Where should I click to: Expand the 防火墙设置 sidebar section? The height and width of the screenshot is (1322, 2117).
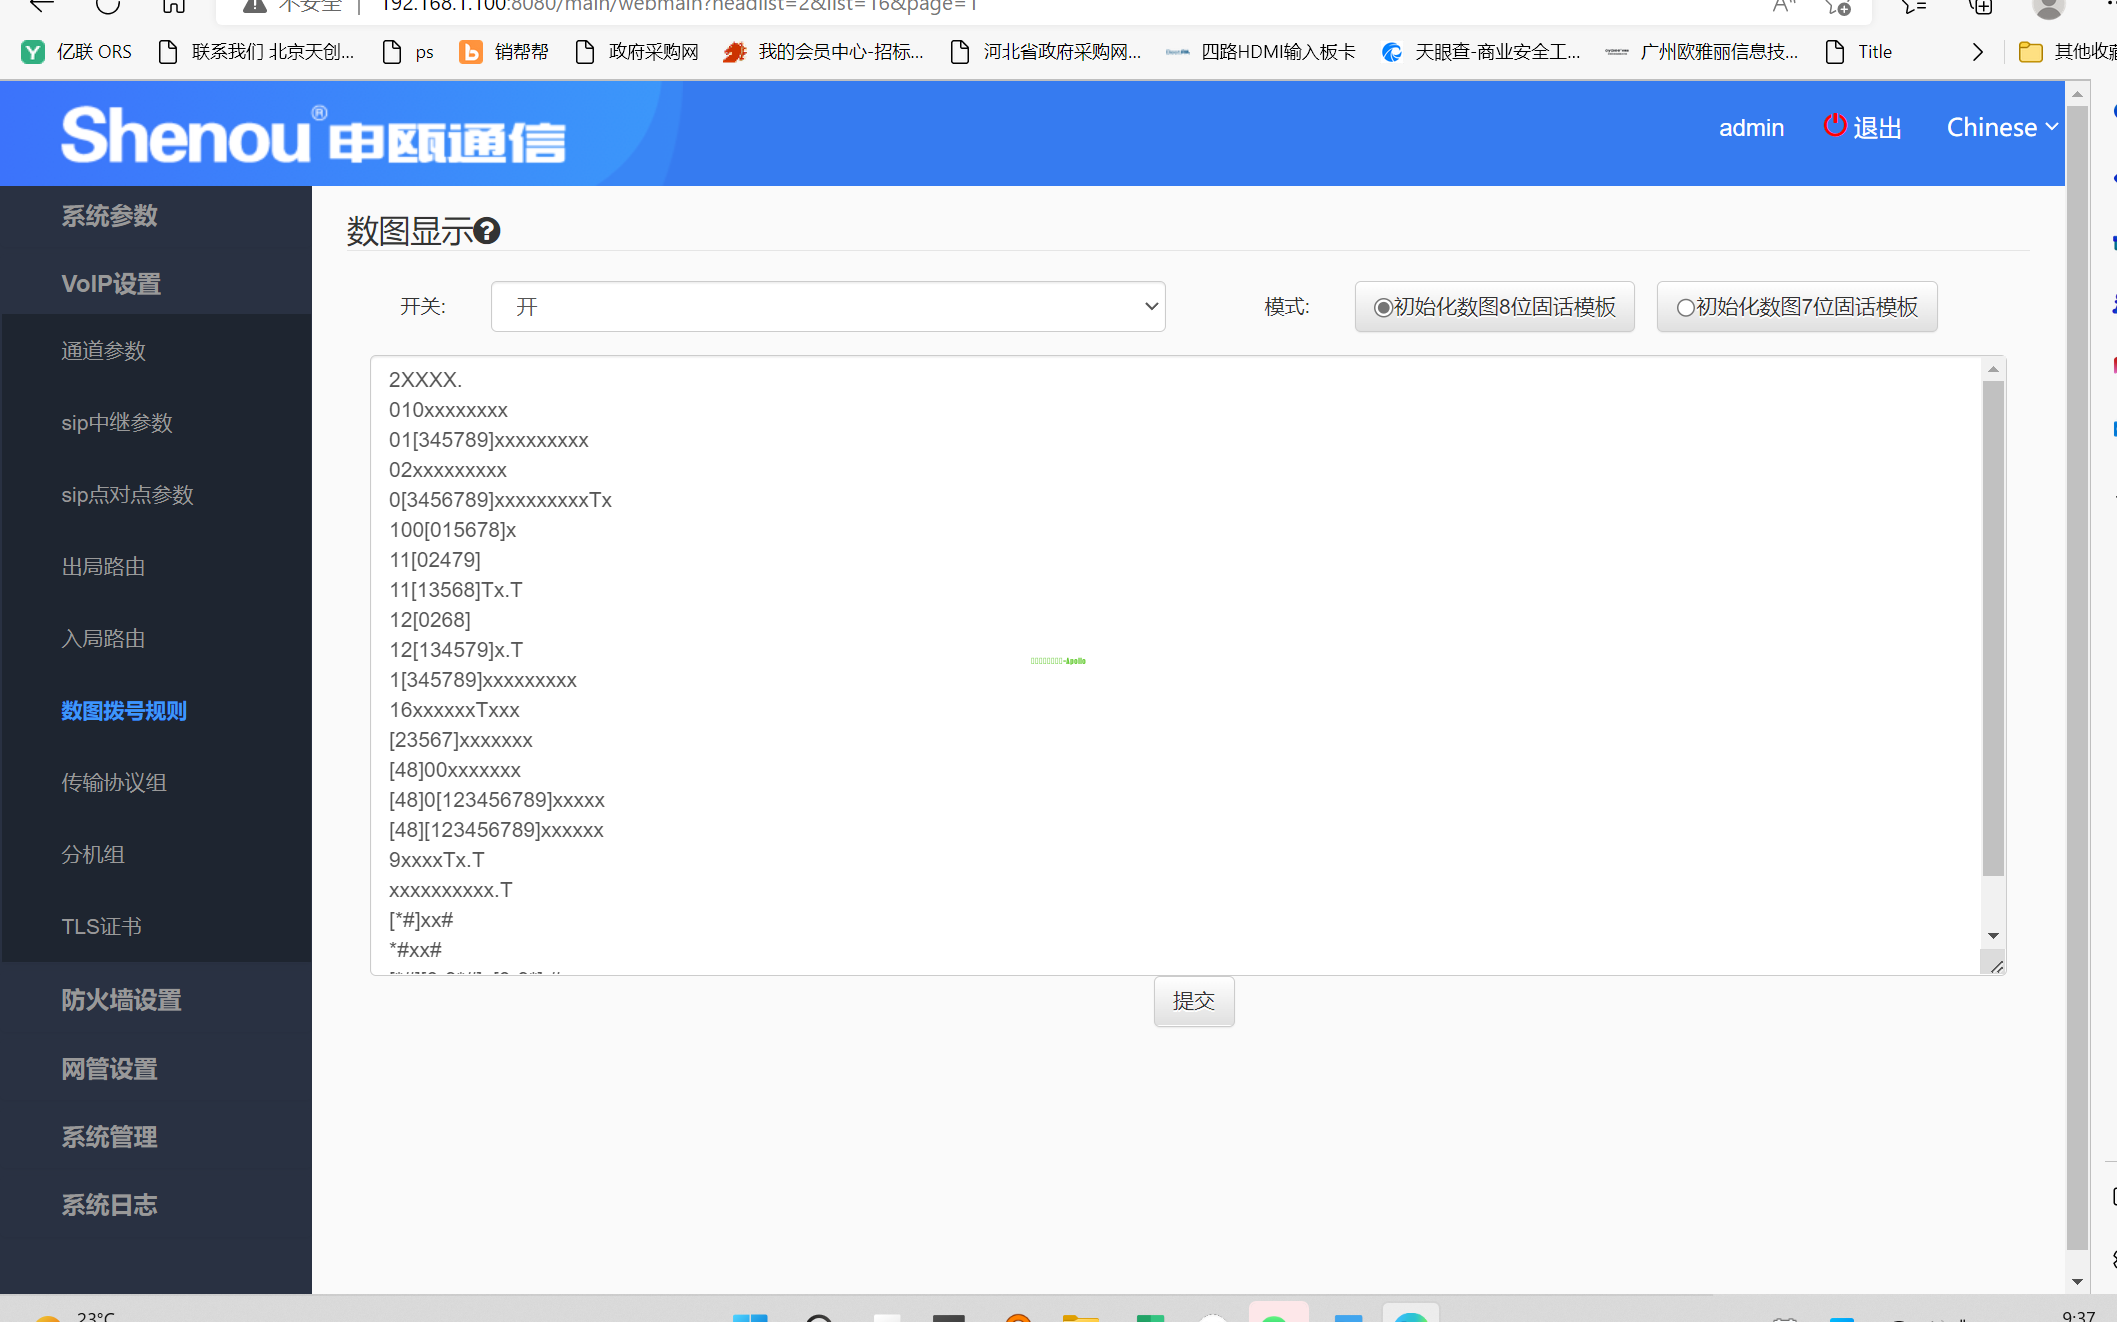click(x=121, y=1000)
